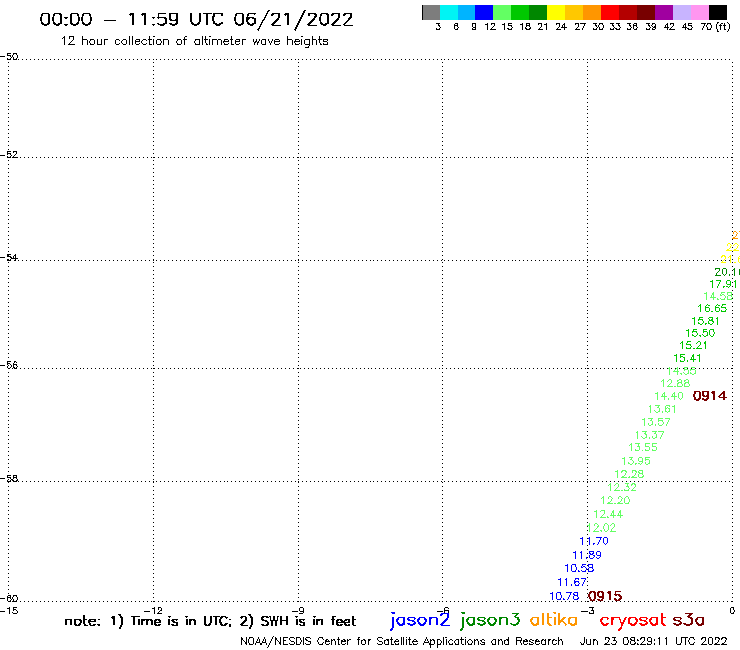Image resolution: width=740 pixels, height=650 pixels.
Task: Click the wave height value 11.67
Action: pos(572,582)
